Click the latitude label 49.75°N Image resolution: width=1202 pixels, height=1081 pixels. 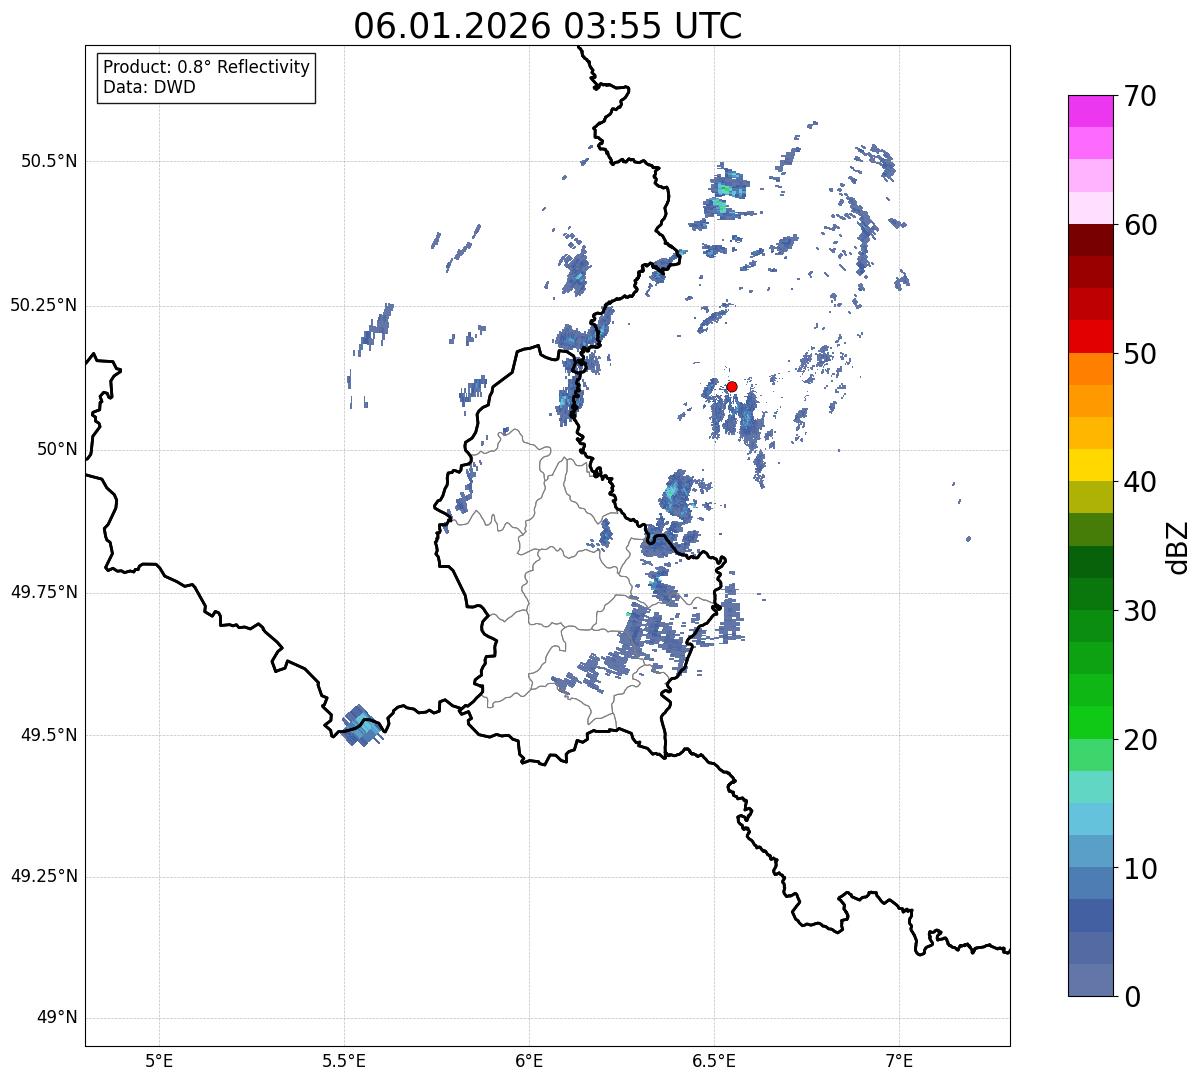(x=43, y=592)
